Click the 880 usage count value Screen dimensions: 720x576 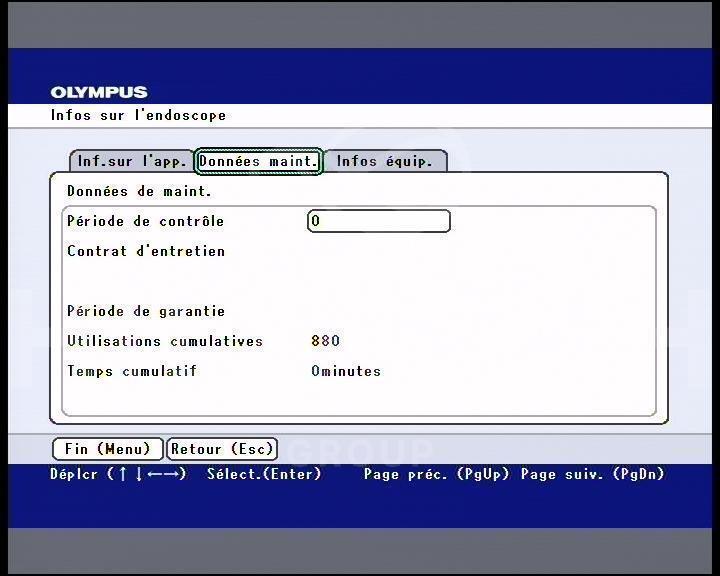point(326,341)
